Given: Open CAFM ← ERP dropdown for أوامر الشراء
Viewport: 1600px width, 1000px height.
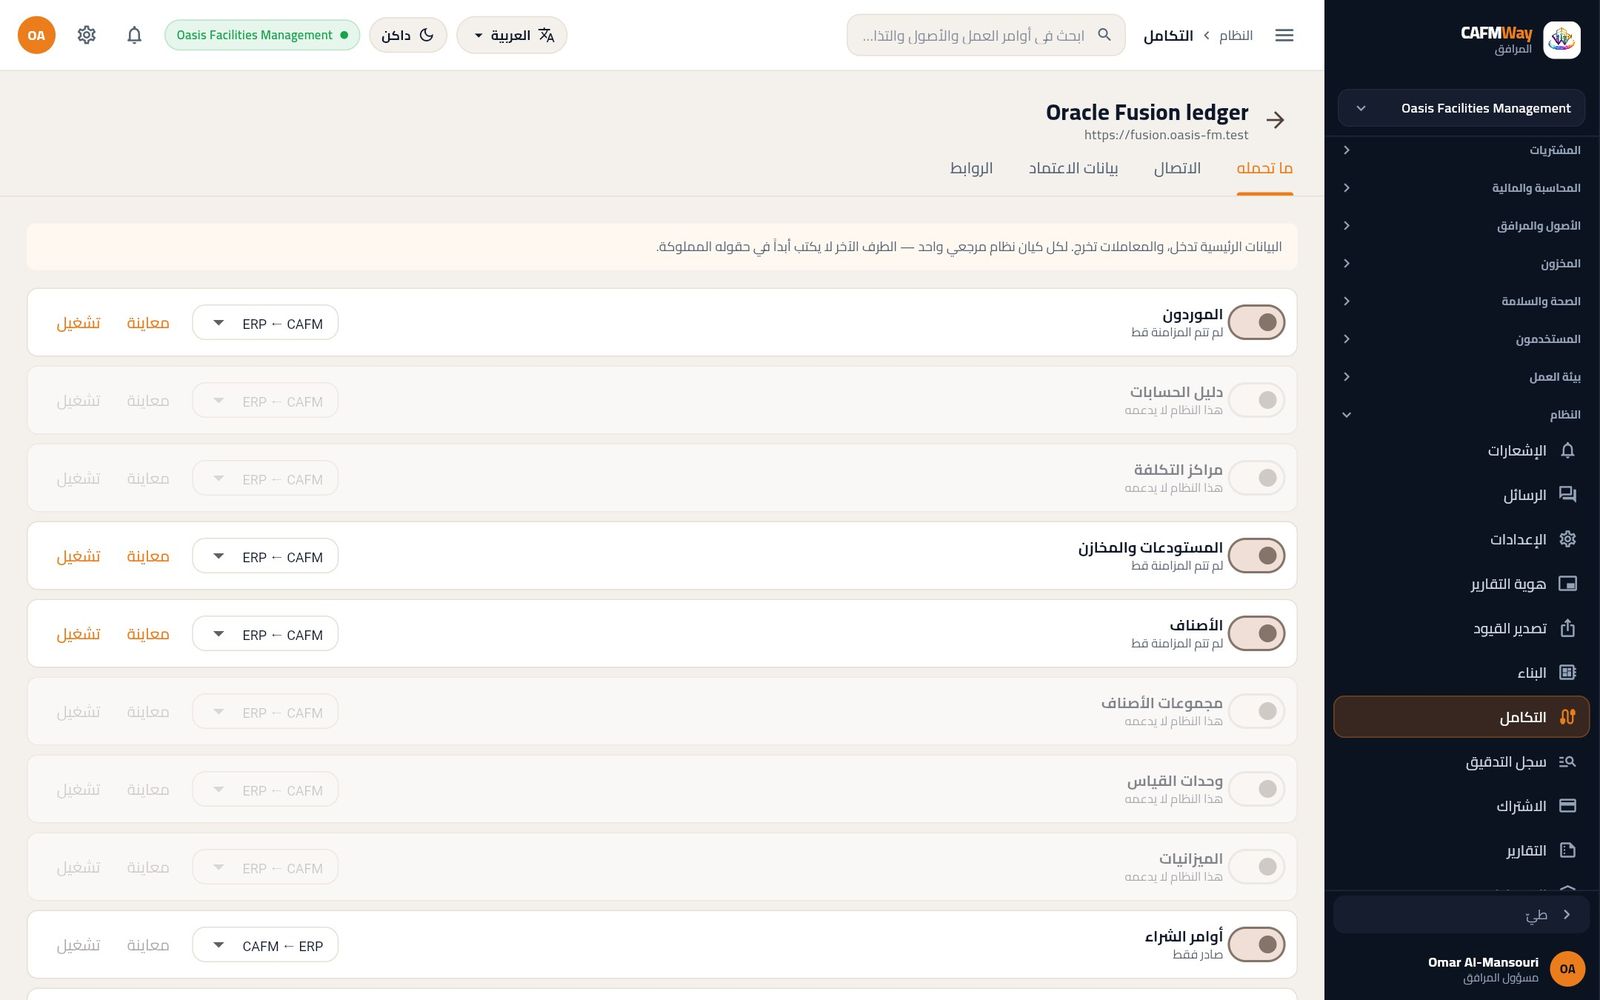Looking at the screenshot, I should tap(265, 945).
